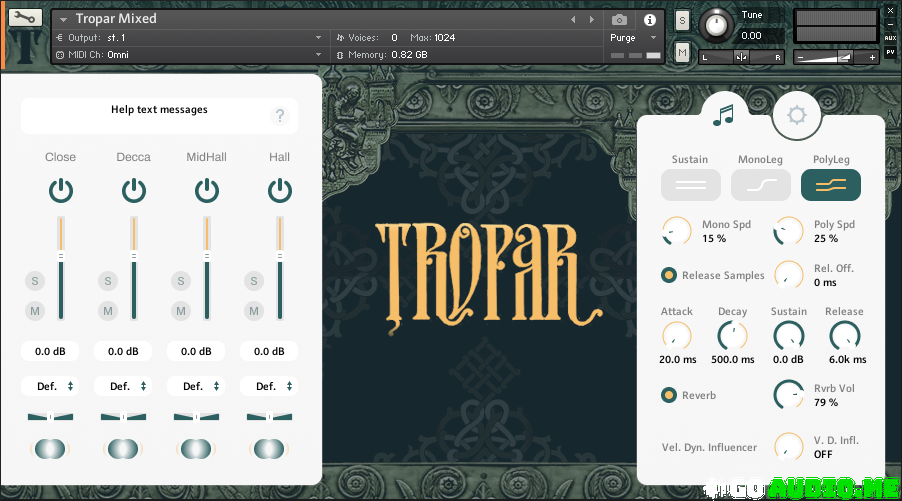This screenshot has width=902, height=501.
Task: Open the Close mic Def. output dropdown
Action: pos(52,386)
